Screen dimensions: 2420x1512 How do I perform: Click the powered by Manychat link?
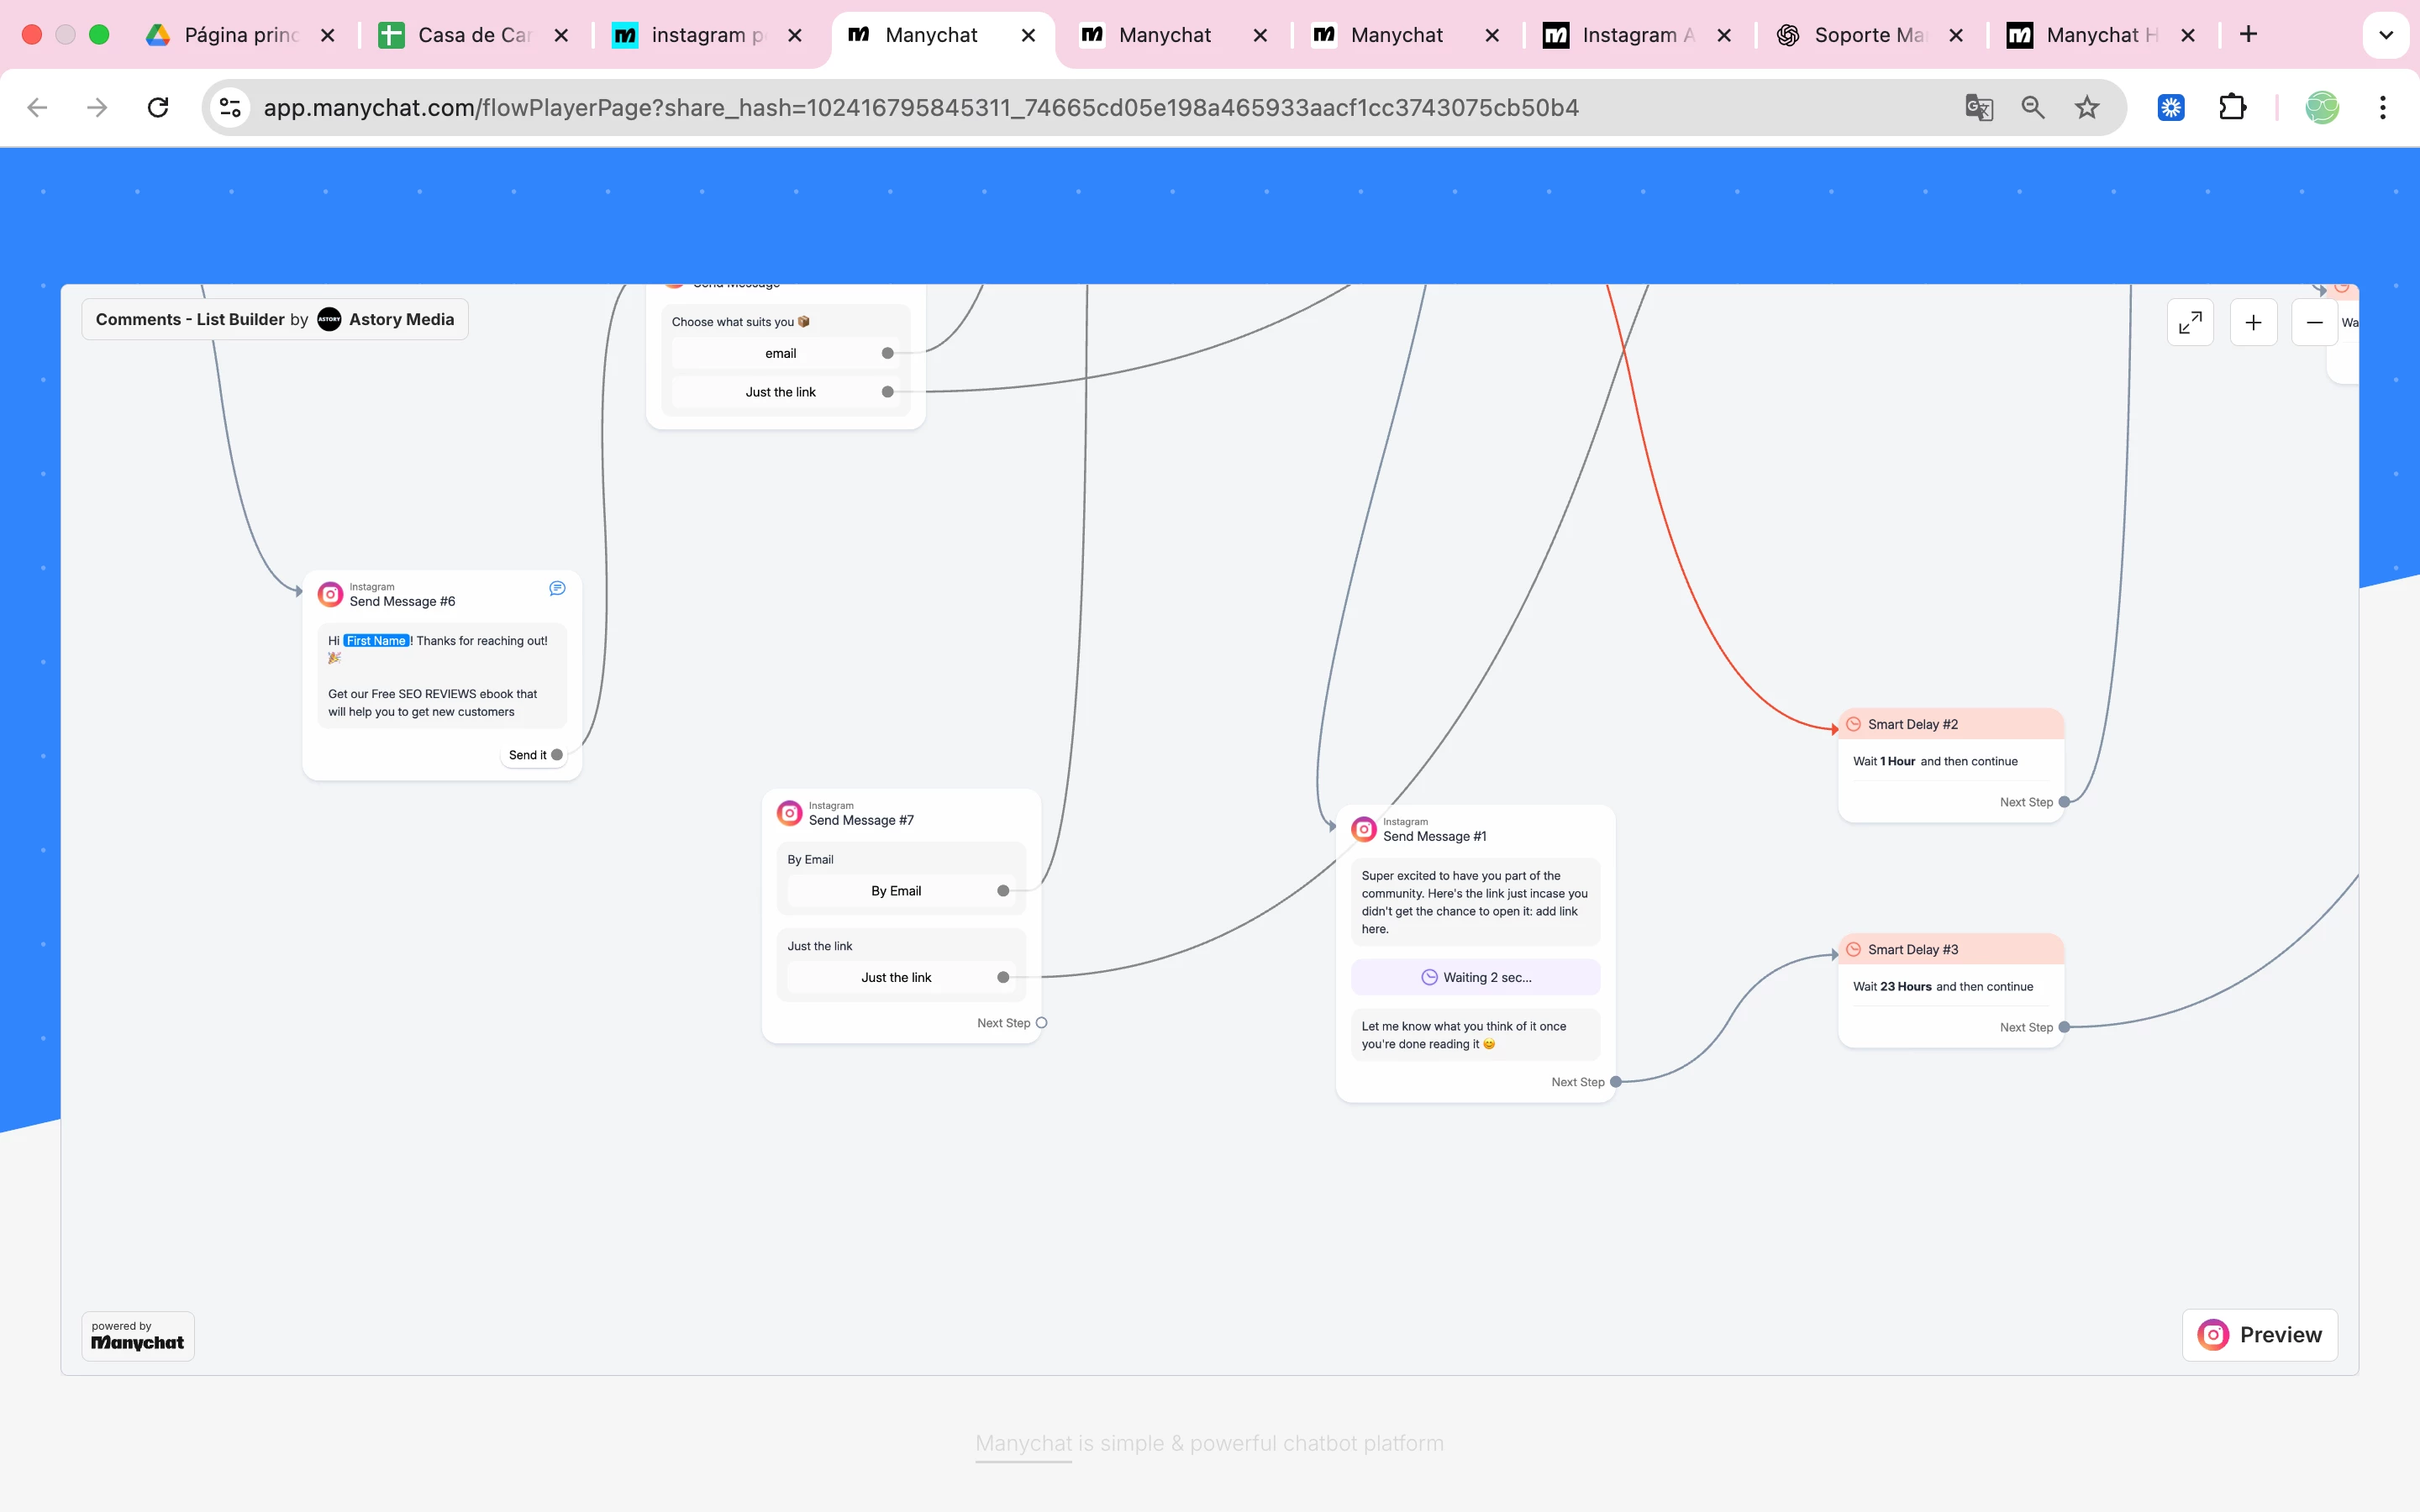coord(138,1336)
